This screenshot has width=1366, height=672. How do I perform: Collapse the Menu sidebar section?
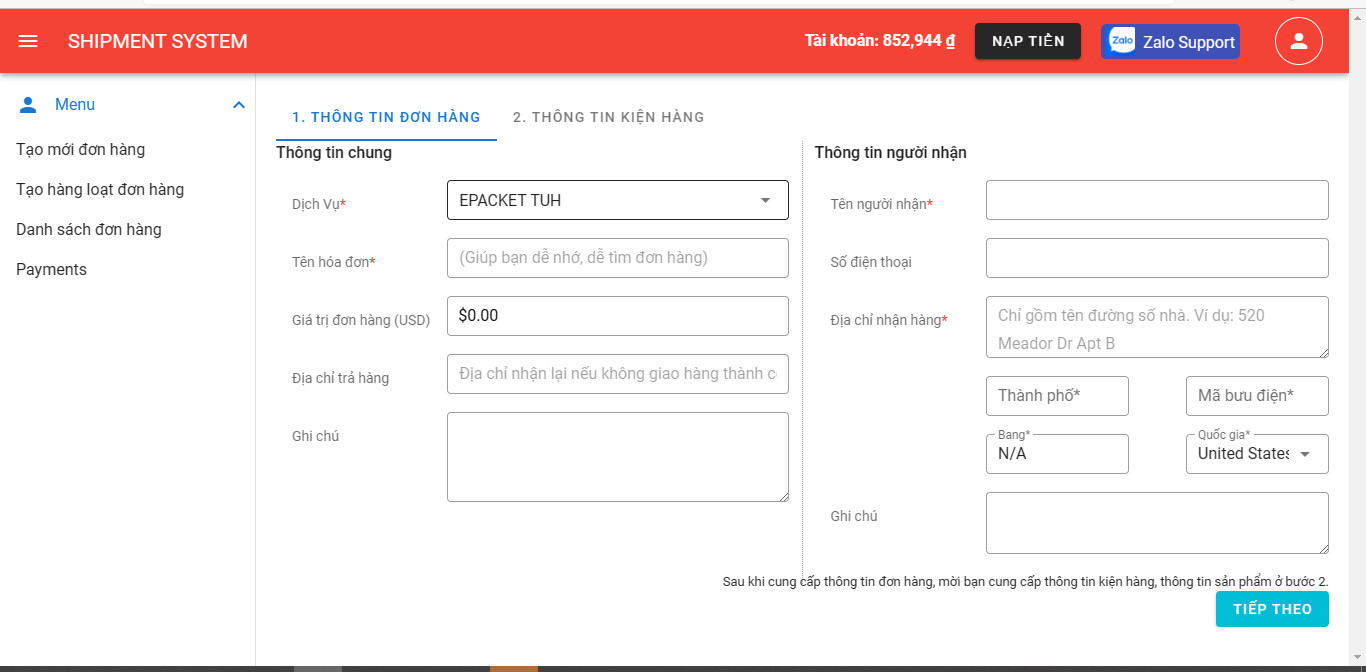[x=238, y=105]
